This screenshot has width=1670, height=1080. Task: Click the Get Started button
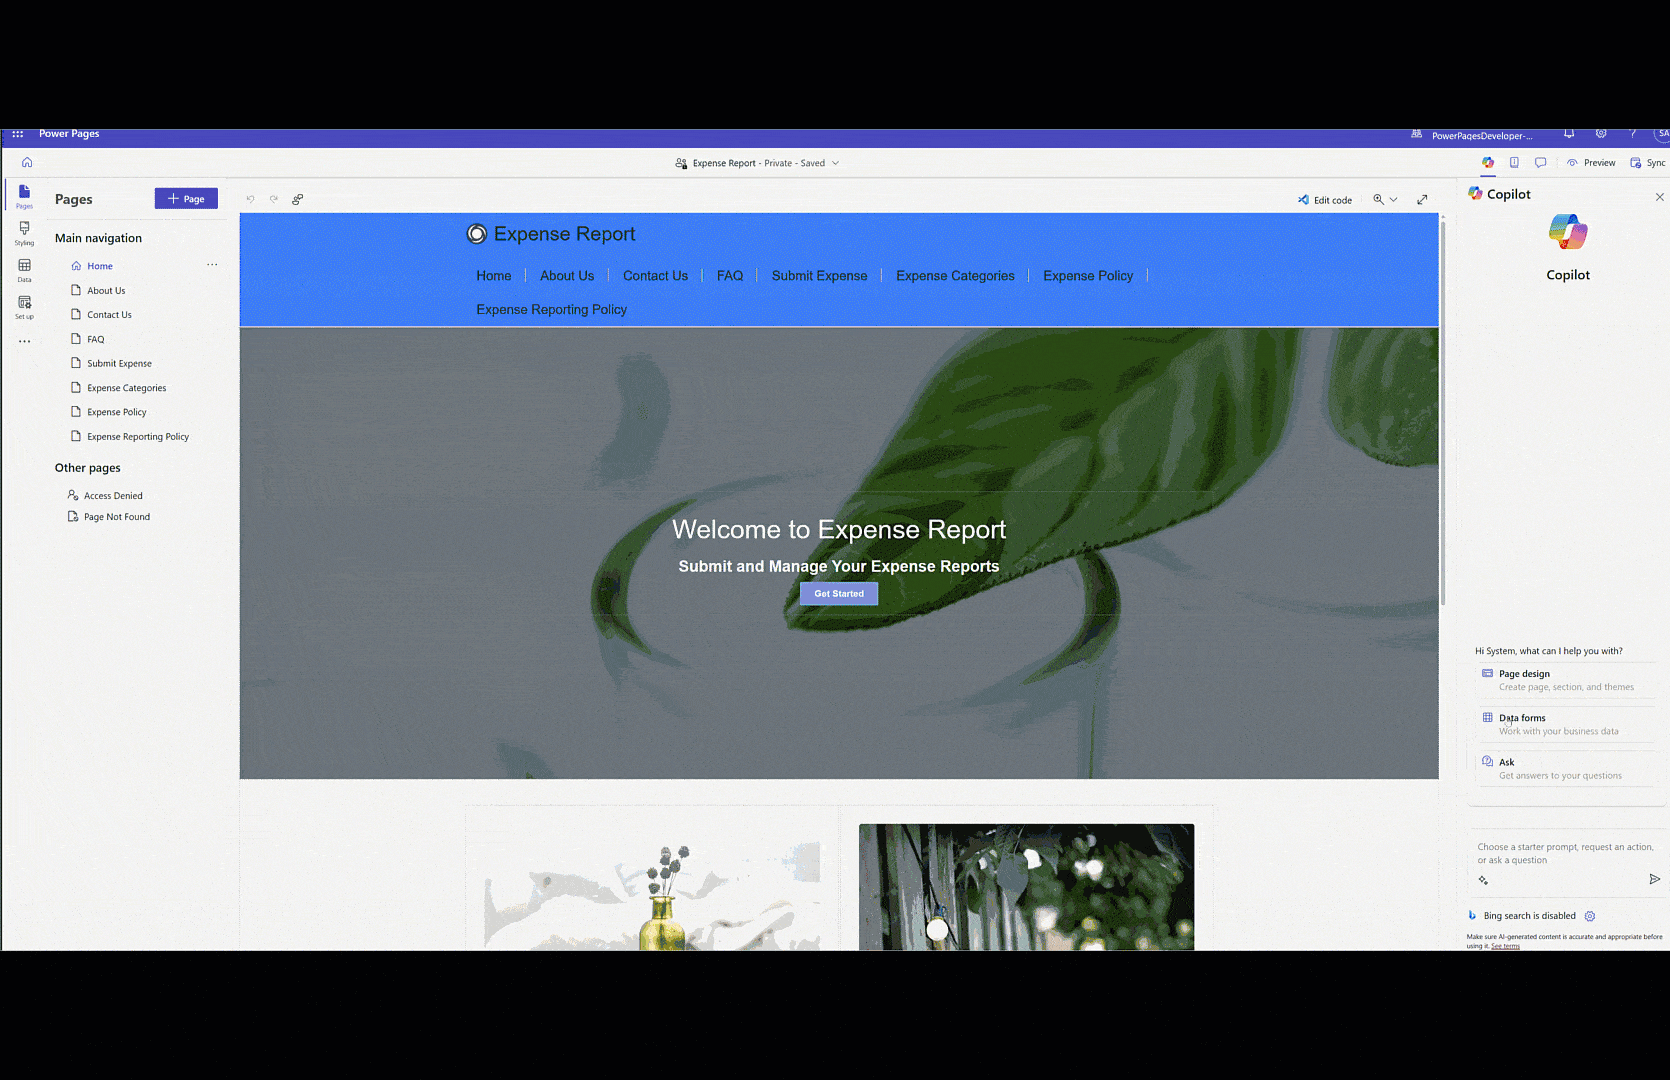(838, 594)
